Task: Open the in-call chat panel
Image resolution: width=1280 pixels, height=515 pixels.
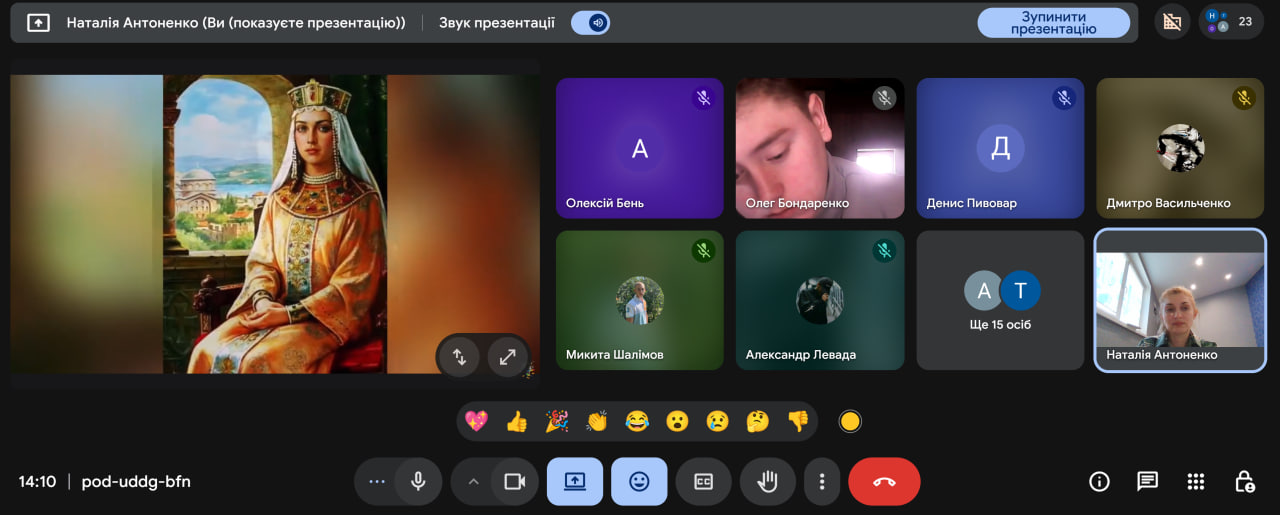Action: pyautogui.click(x=1147, y=481)
